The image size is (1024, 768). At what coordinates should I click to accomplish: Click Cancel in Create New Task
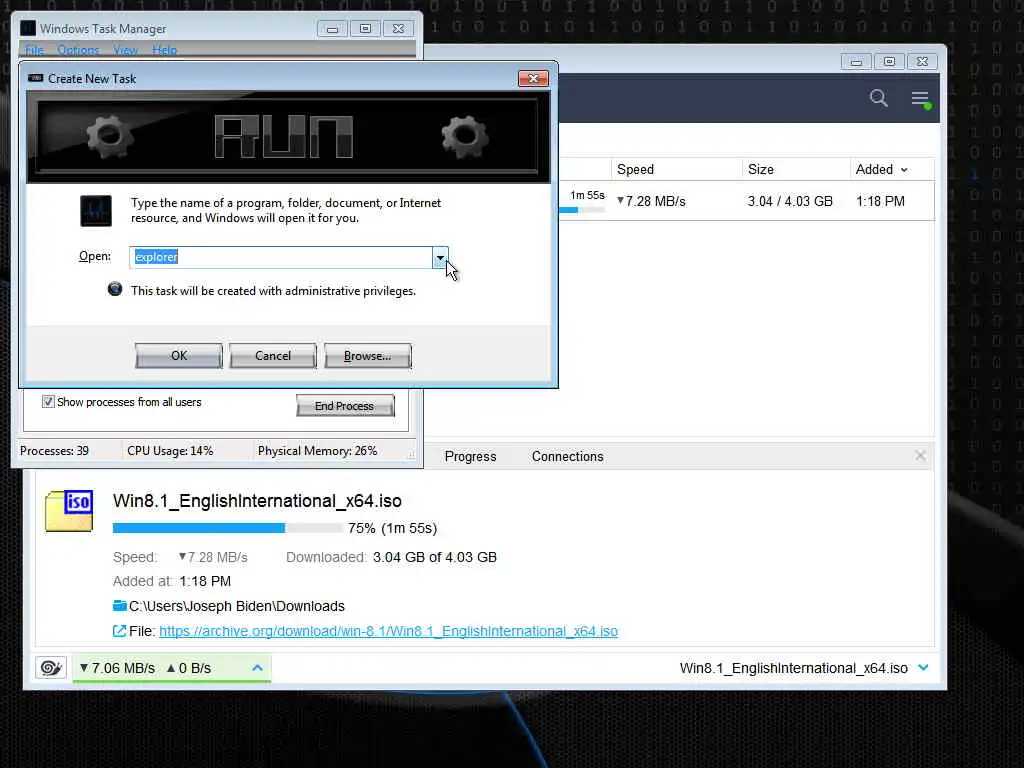[x=273, y=356]
